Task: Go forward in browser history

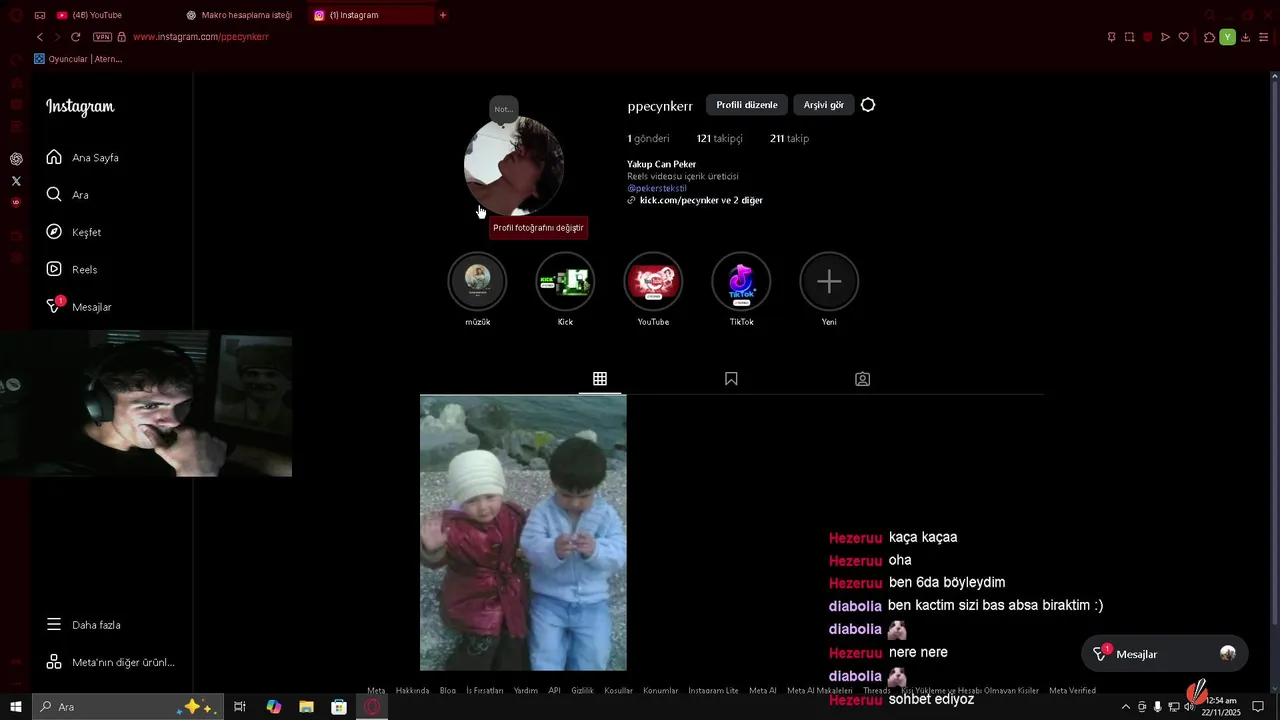Action: pos(57,37)
